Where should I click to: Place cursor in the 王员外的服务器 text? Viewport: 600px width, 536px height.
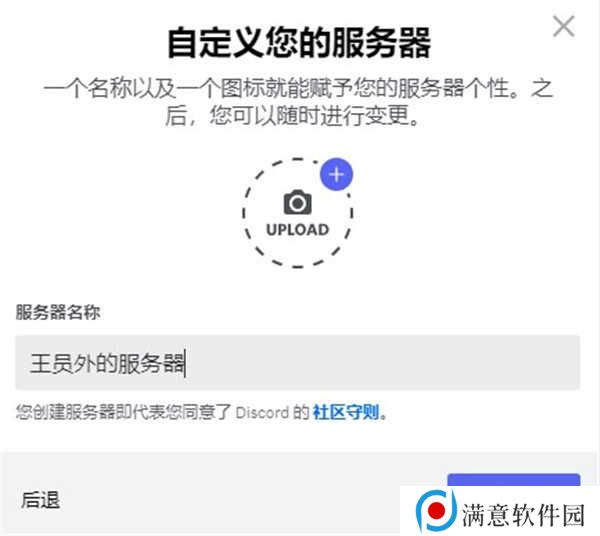pos(107,363)
